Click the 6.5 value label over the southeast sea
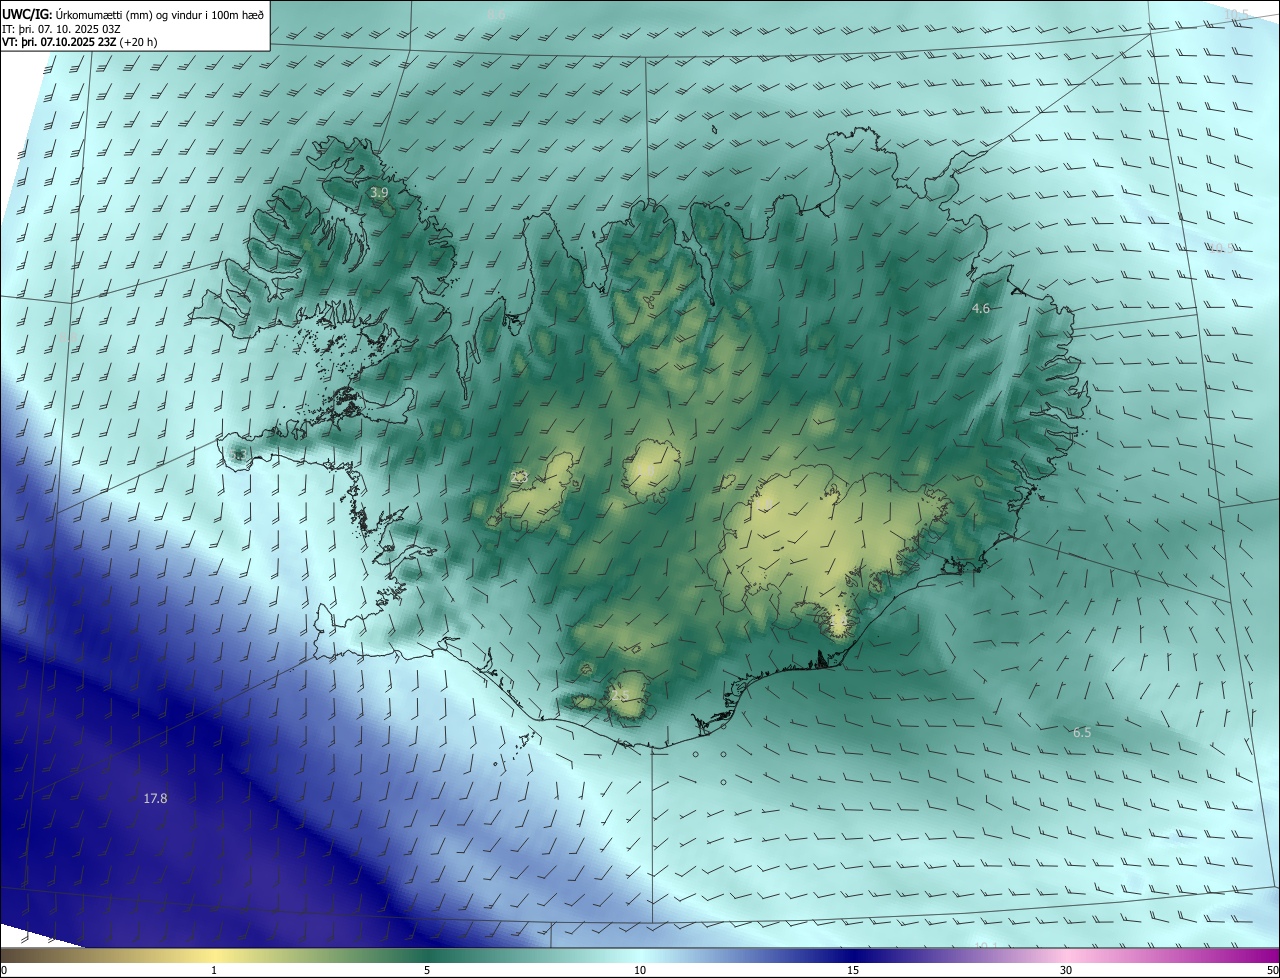The width and height of the screenshot is (1280, 978). tap(1082, 733)
